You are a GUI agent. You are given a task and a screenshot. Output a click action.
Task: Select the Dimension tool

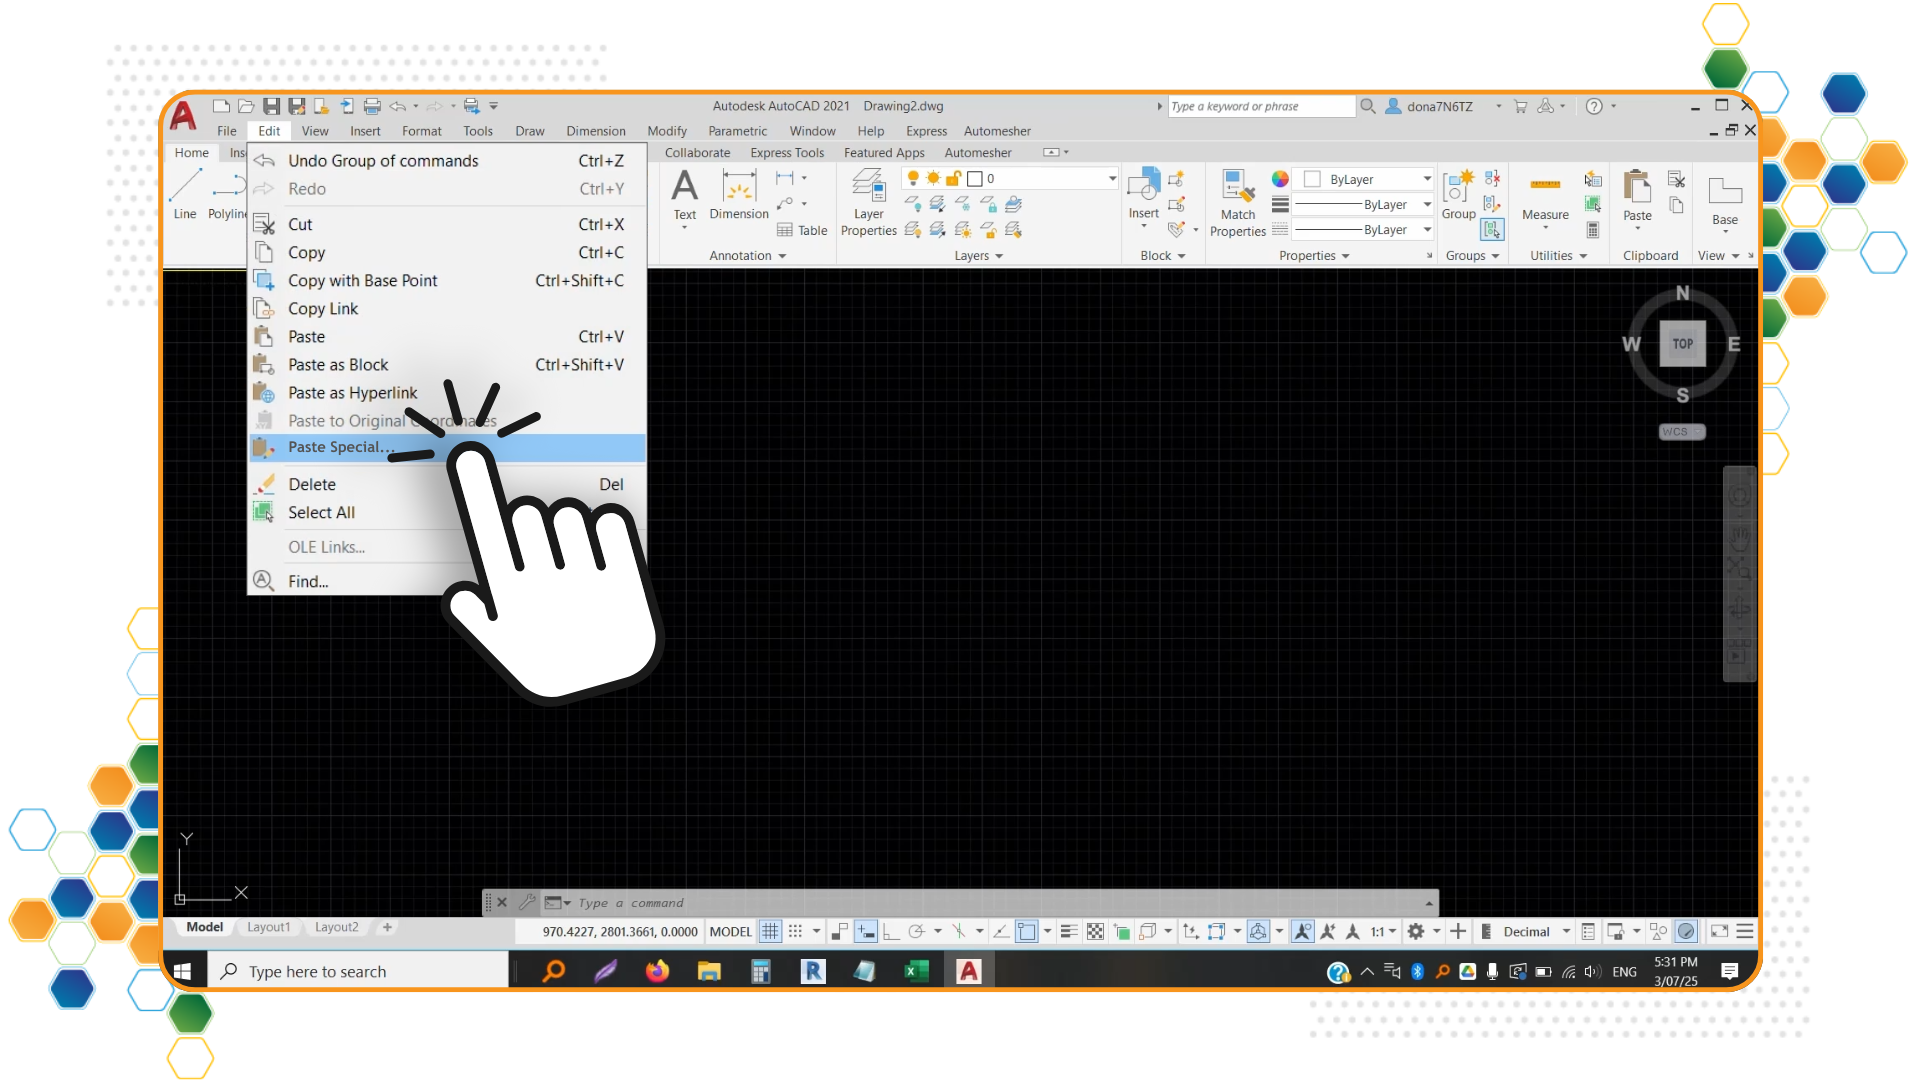pos(739,196)
